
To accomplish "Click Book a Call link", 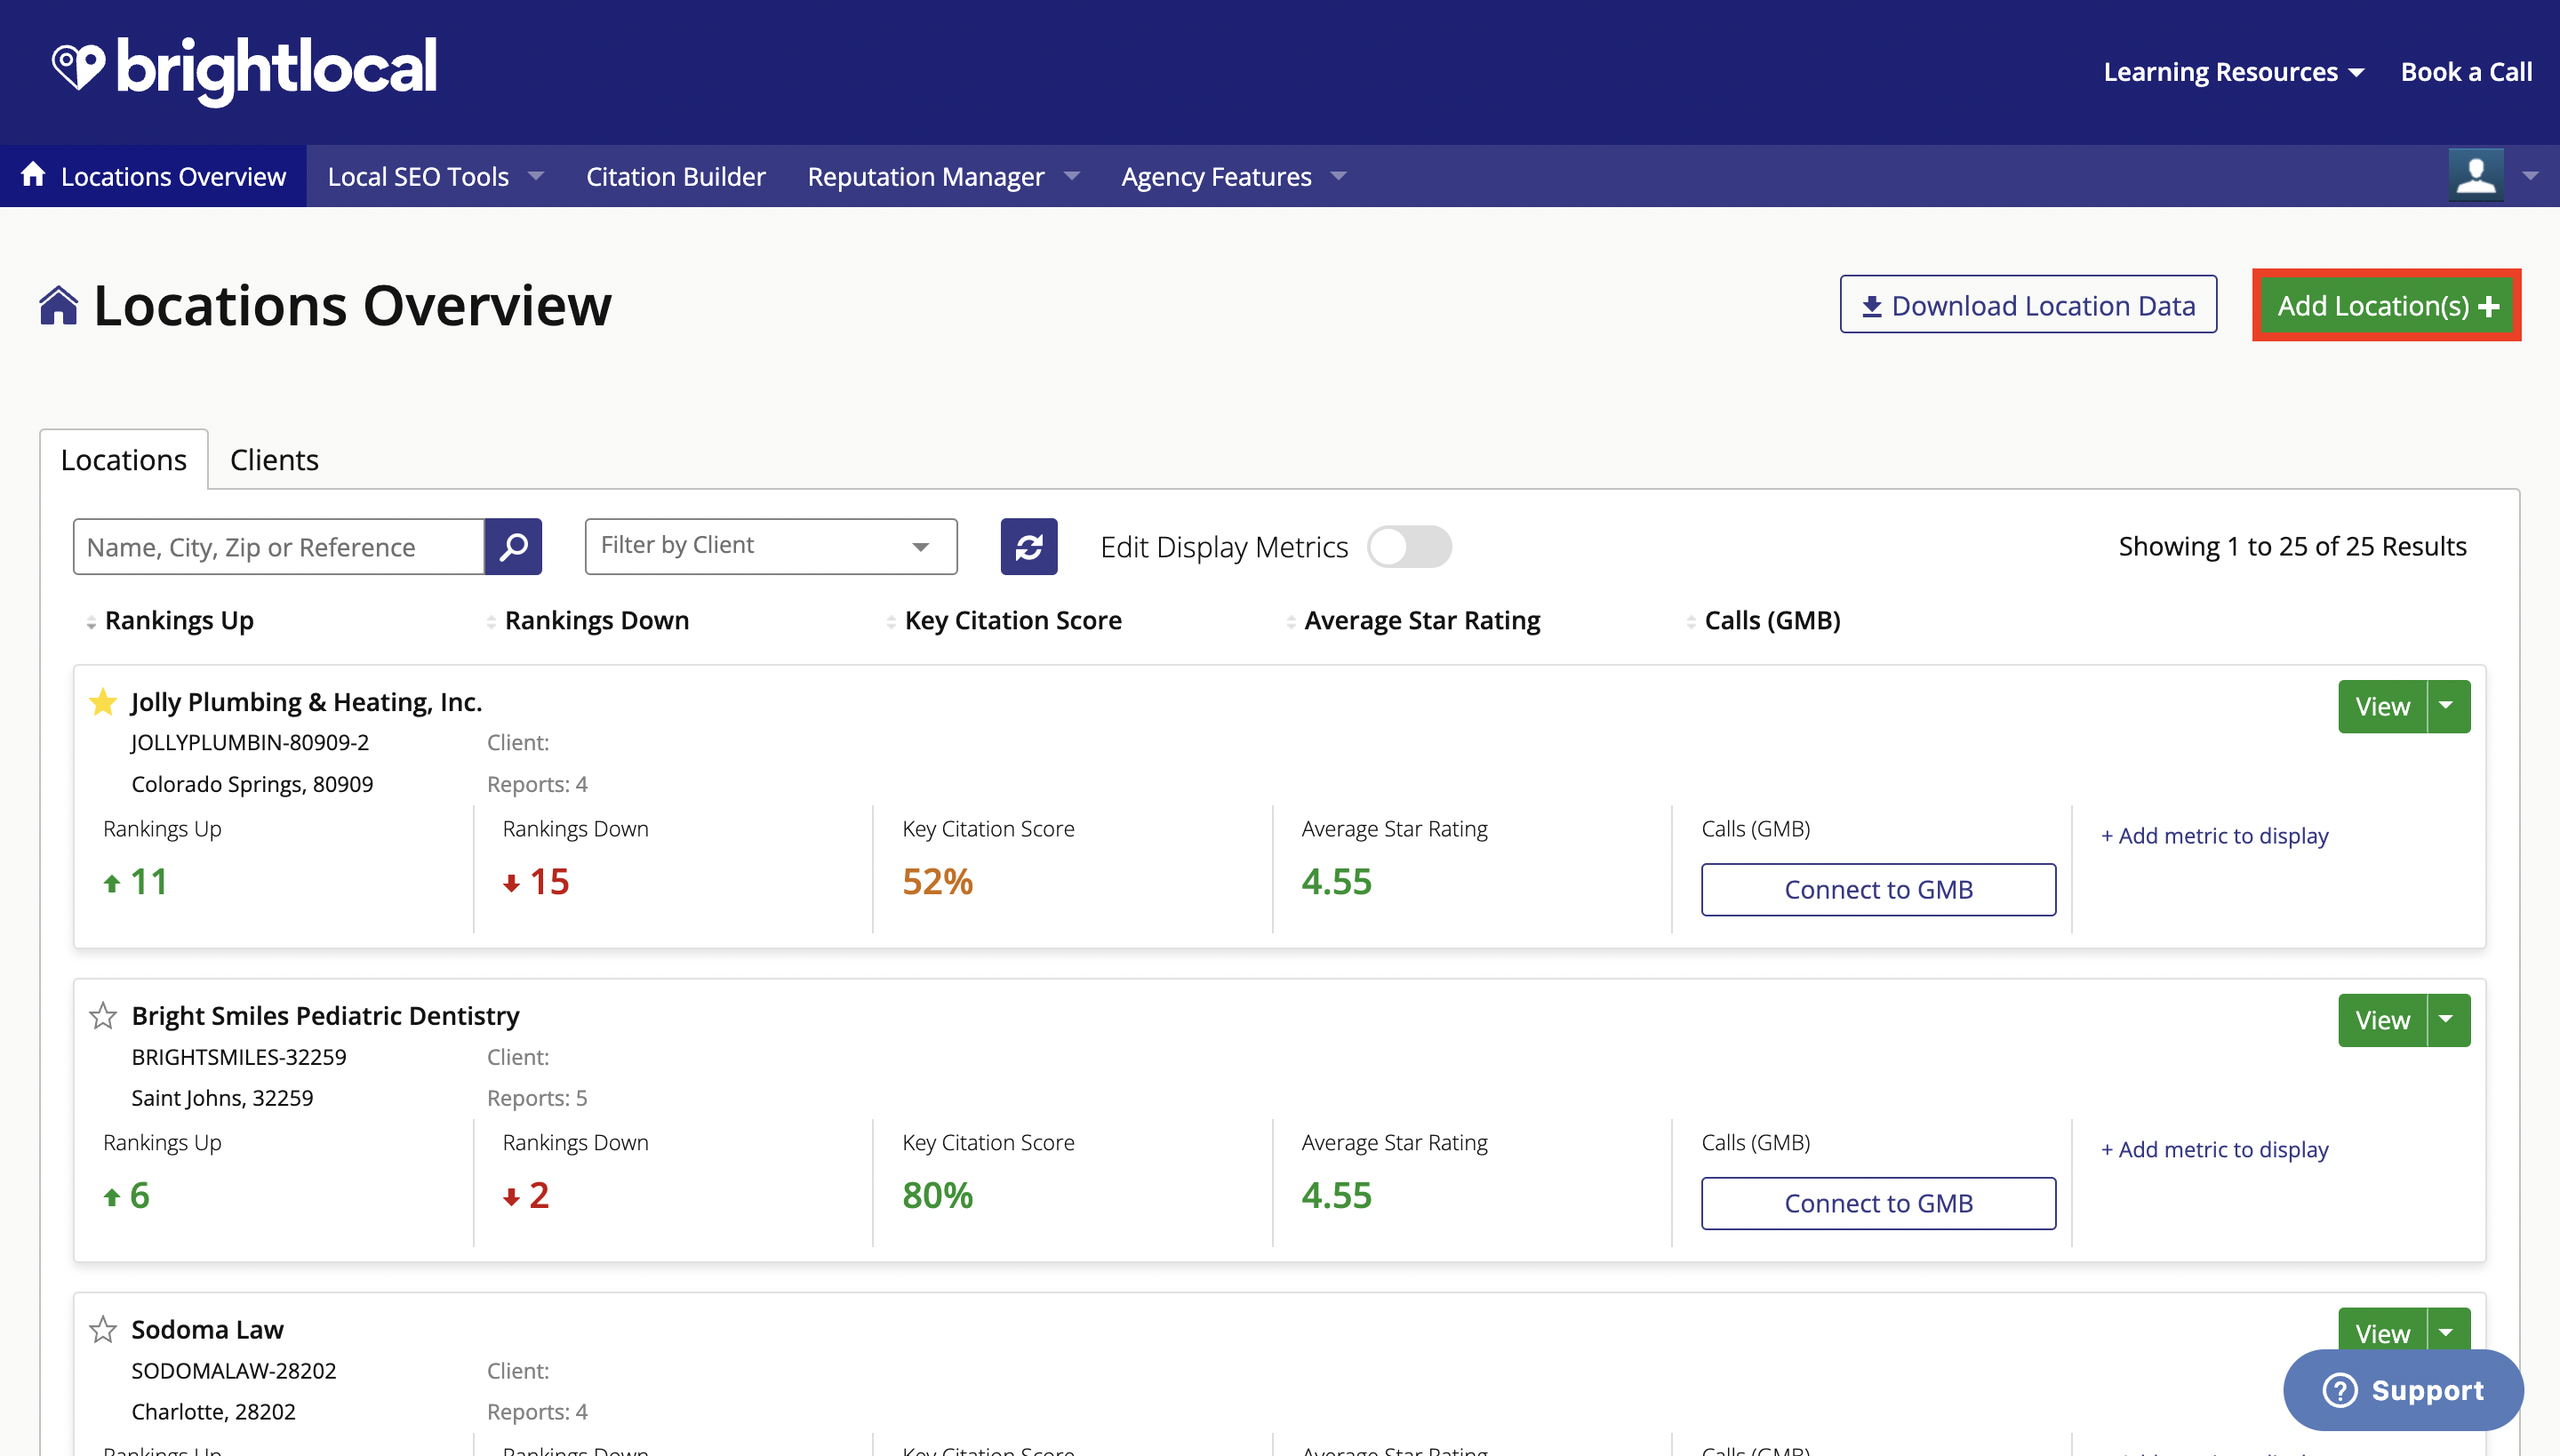I will [2466, 72].
